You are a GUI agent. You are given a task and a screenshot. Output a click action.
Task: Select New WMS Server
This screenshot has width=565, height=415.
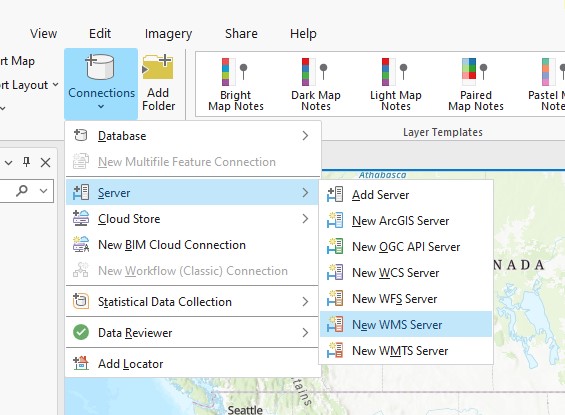tap(406, 325)
